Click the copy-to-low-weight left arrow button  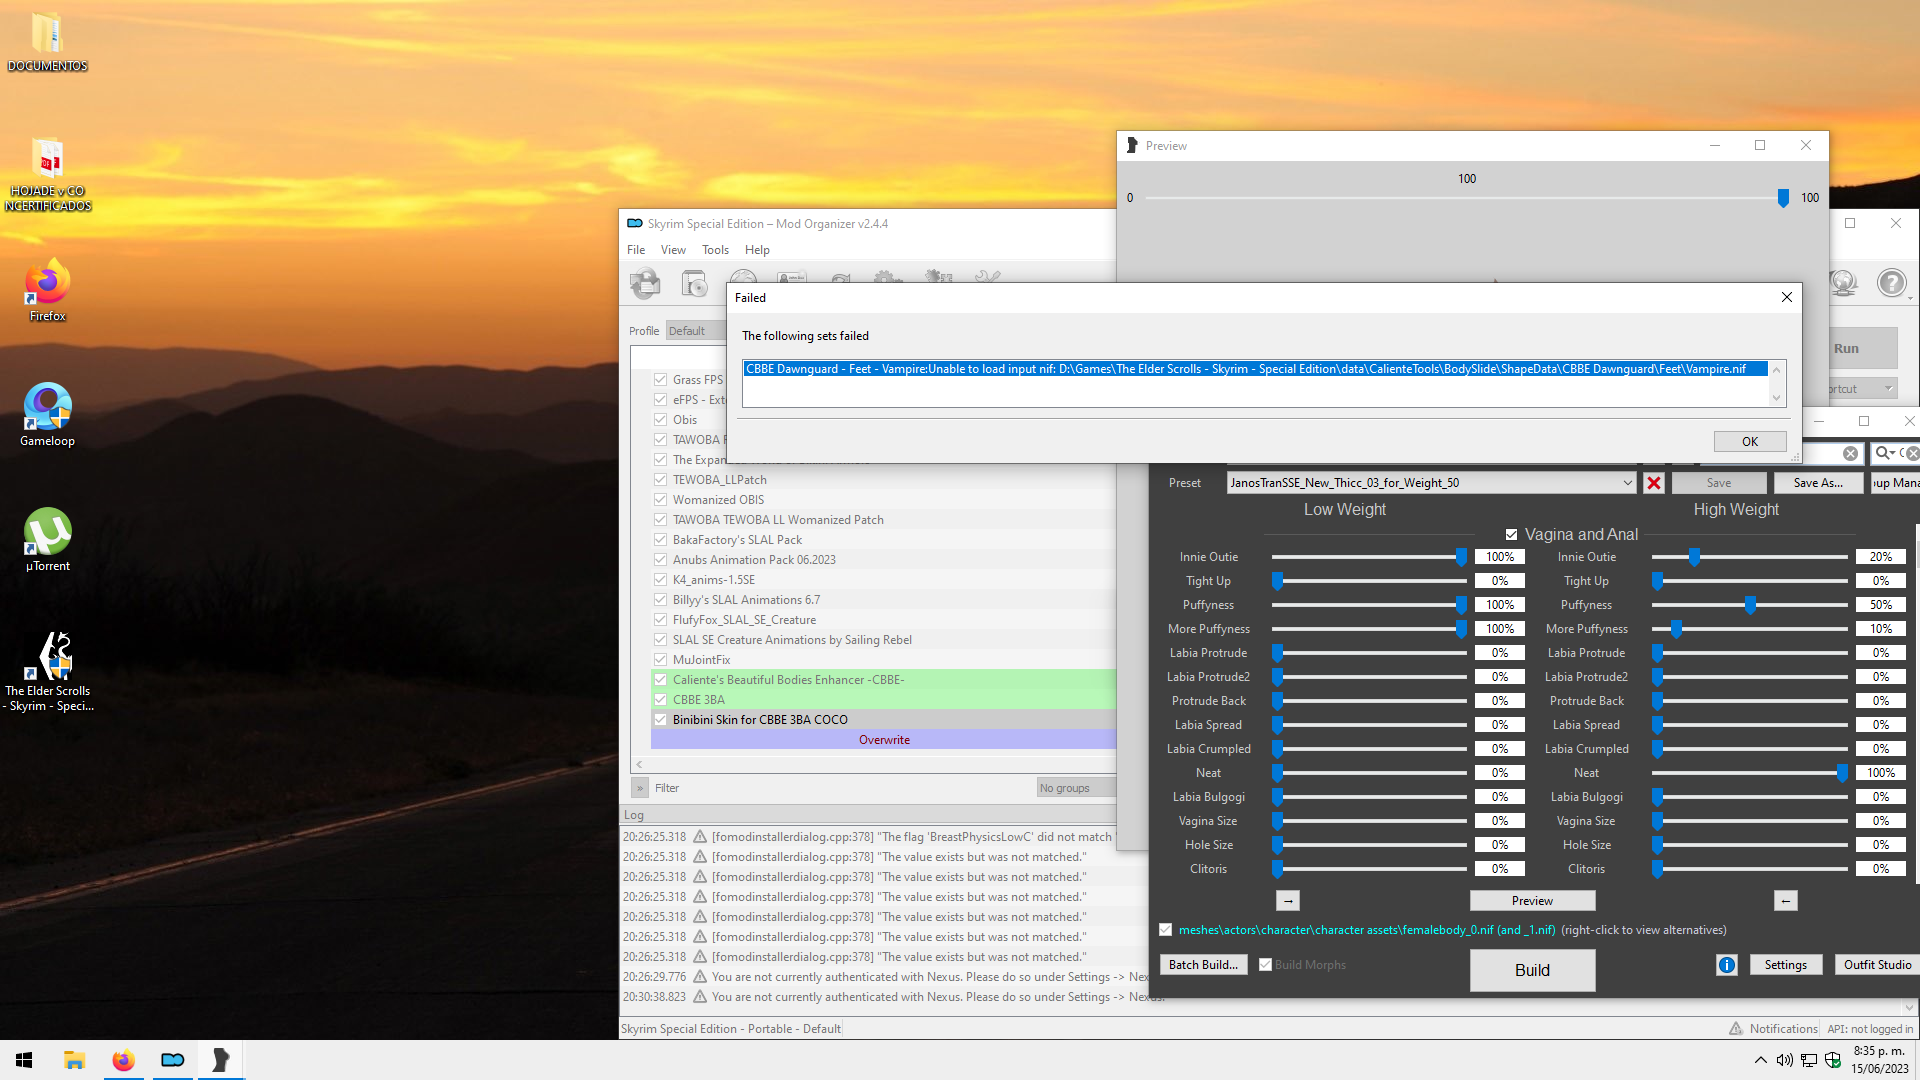[1786, 901]
